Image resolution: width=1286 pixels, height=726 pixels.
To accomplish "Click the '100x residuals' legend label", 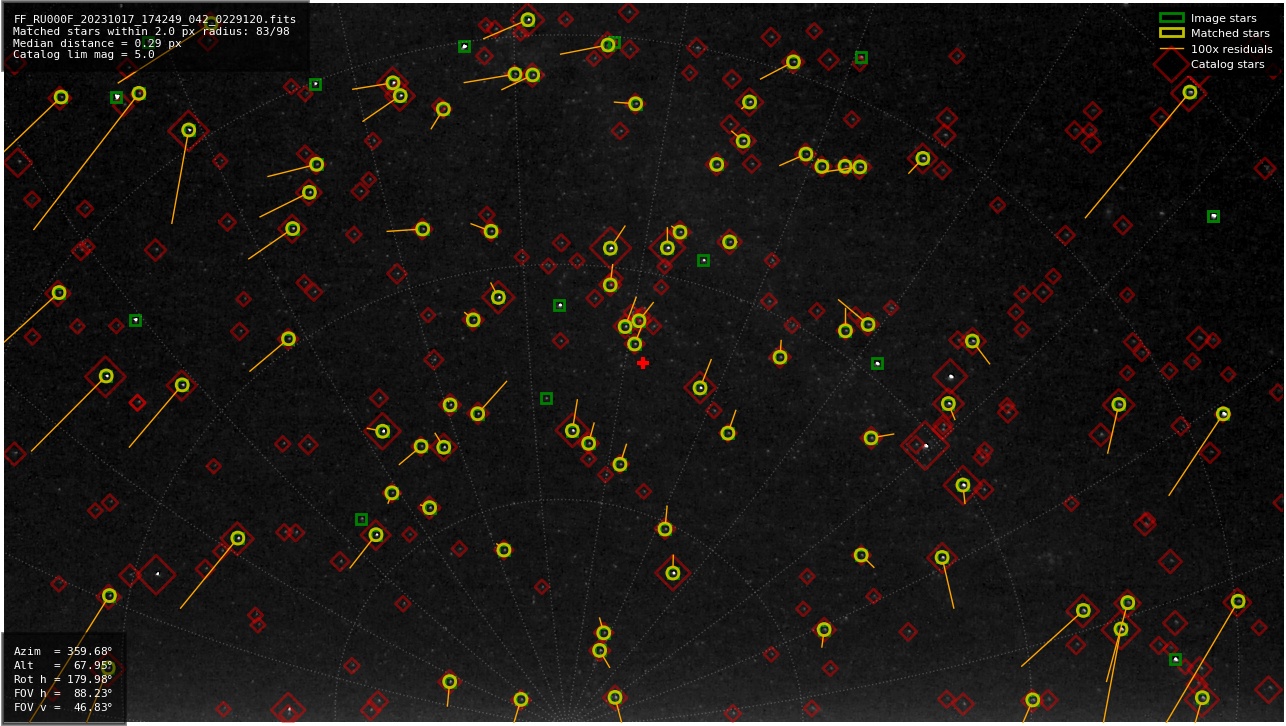I will click(1231, 49).
